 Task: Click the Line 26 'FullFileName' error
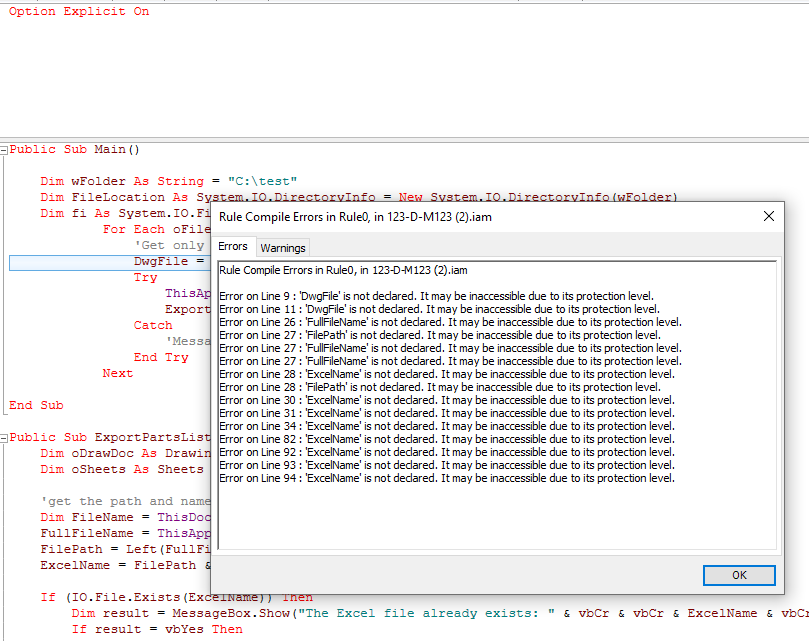(450, 322)
